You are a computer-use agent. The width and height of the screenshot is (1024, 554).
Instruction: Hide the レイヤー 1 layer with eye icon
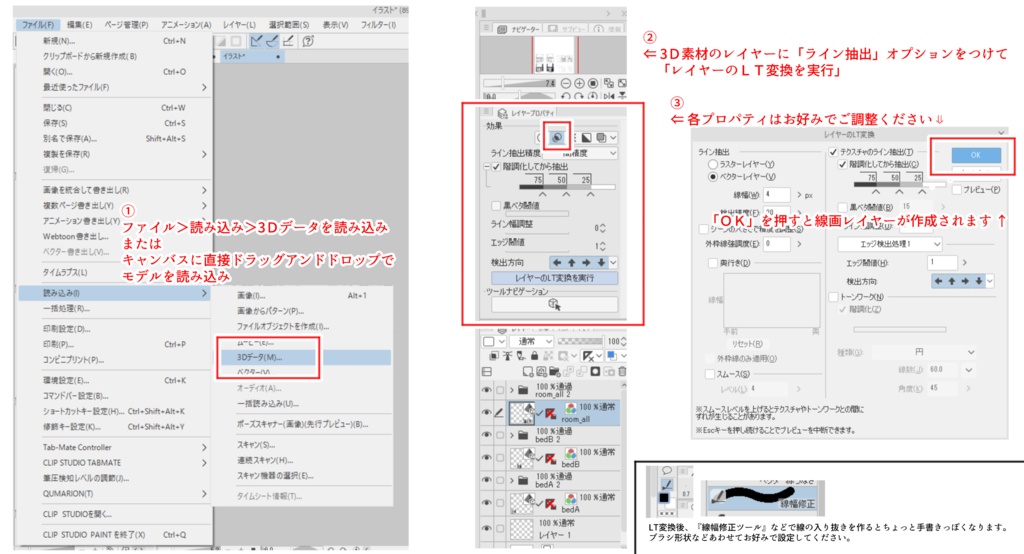click(x=487, y=528)
